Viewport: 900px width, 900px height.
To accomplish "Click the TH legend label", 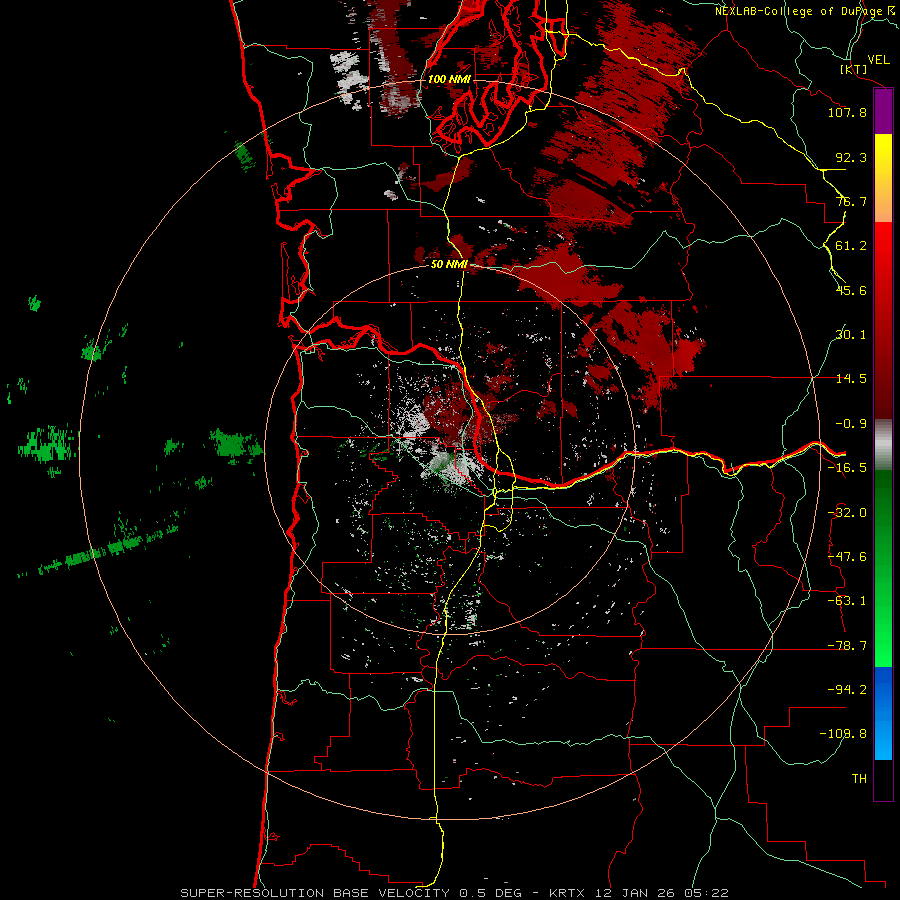I will [x=859, y=779].
